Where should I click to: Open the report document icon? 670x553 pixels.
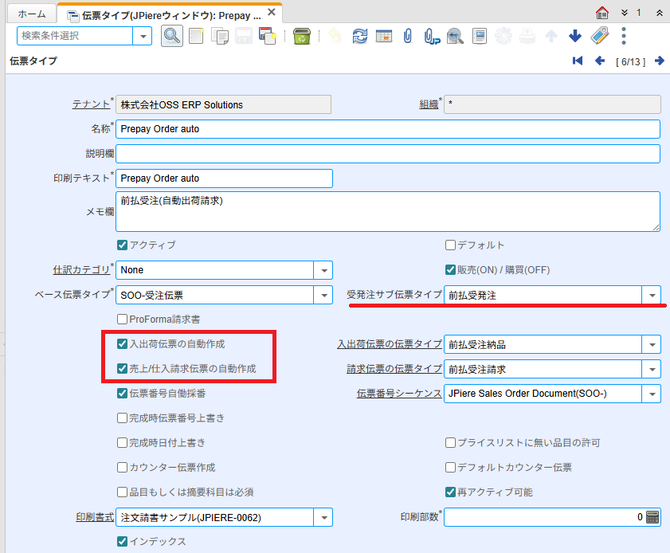coord(479,36)
